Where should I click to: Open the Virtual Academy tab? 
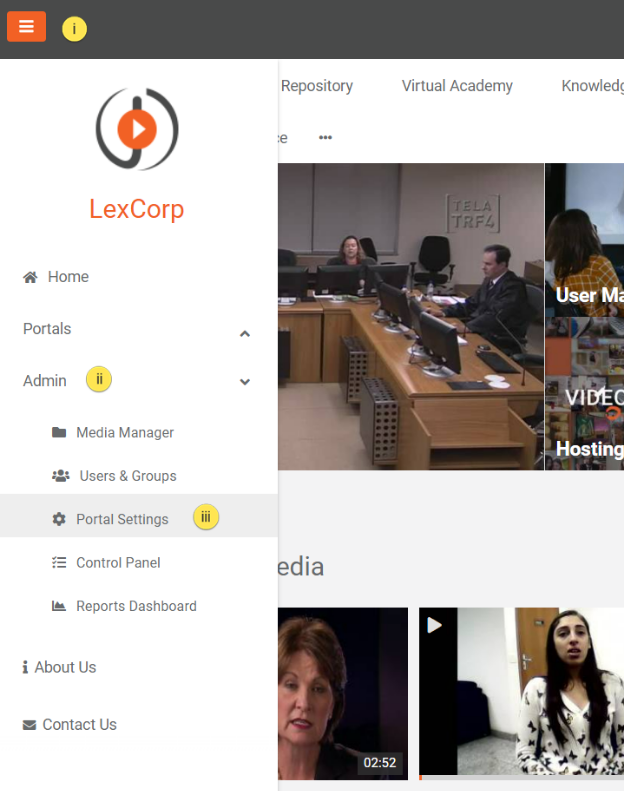(457, 86)
